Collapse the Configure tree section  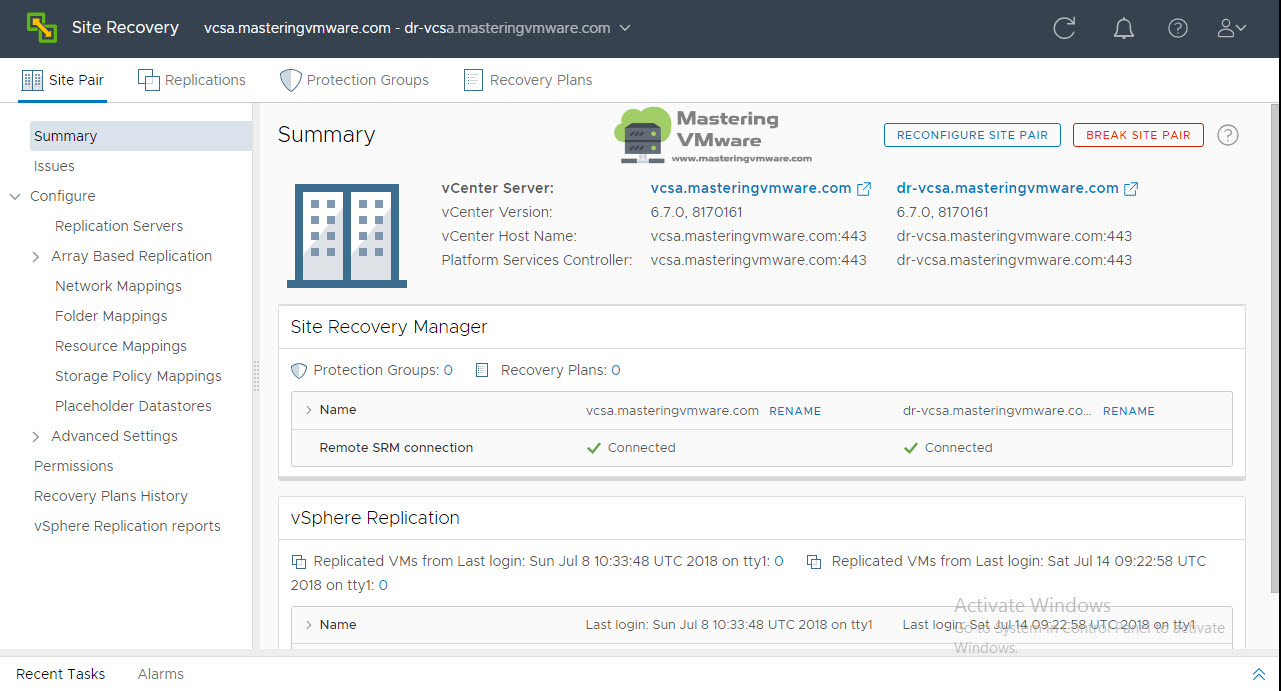[15, 196]
